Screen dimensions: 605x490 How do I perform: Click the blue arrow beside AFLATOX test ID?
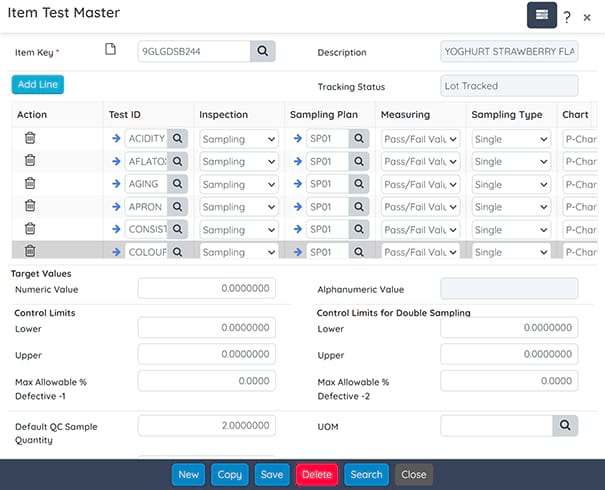[116, 161]
